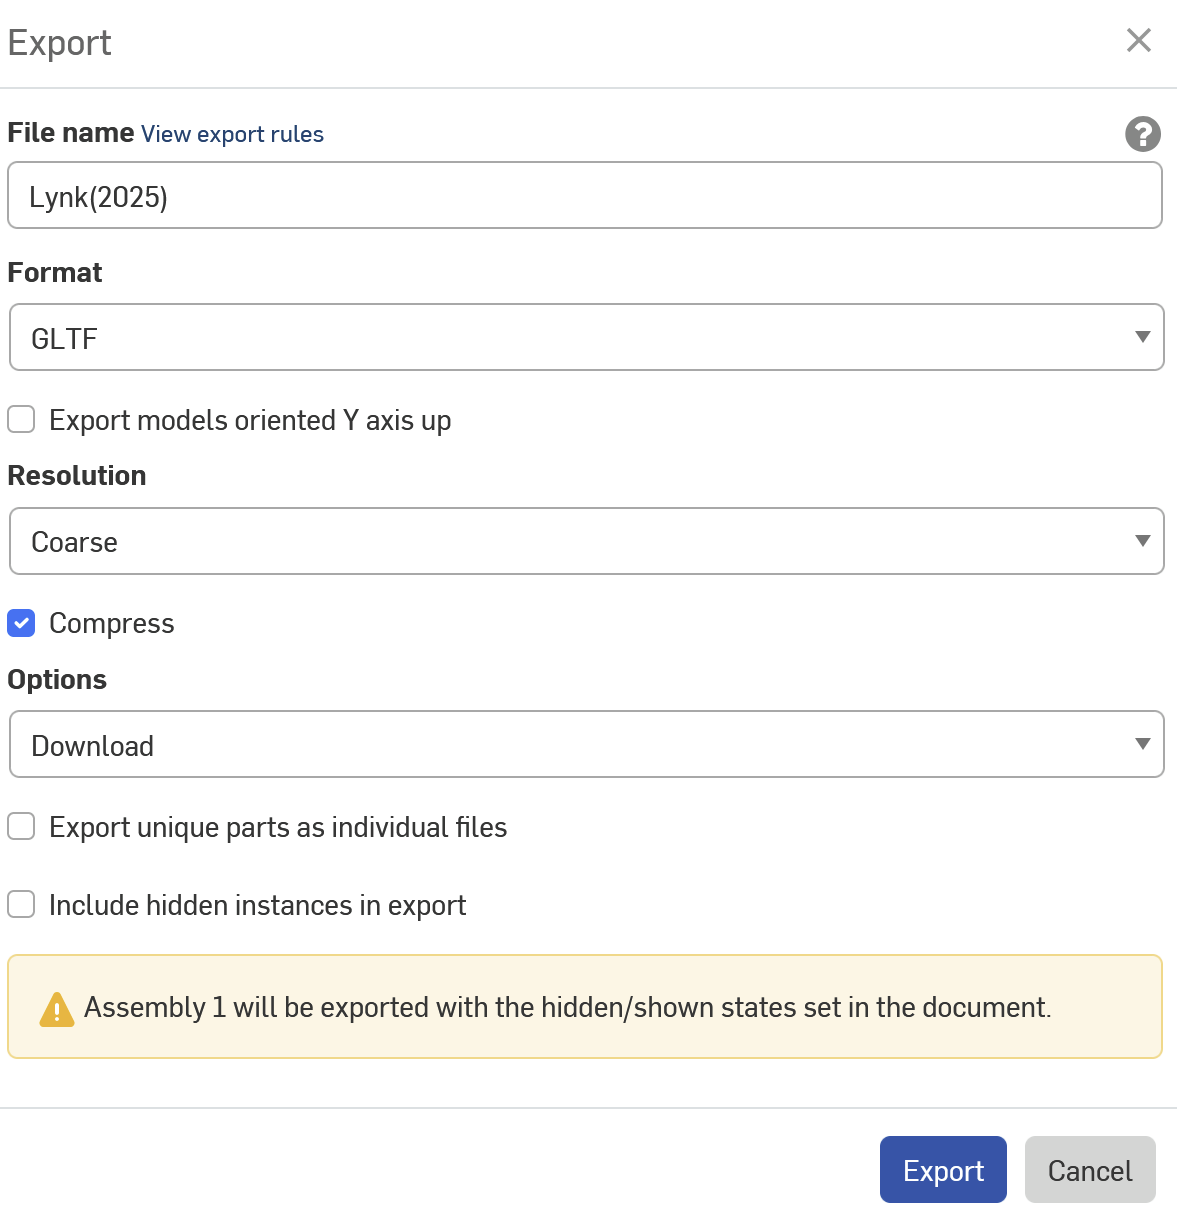The width and height of the screenshot is (1177, 1219).
Task: Open the Options dropdown showing Download
Action: coord(586,744)
